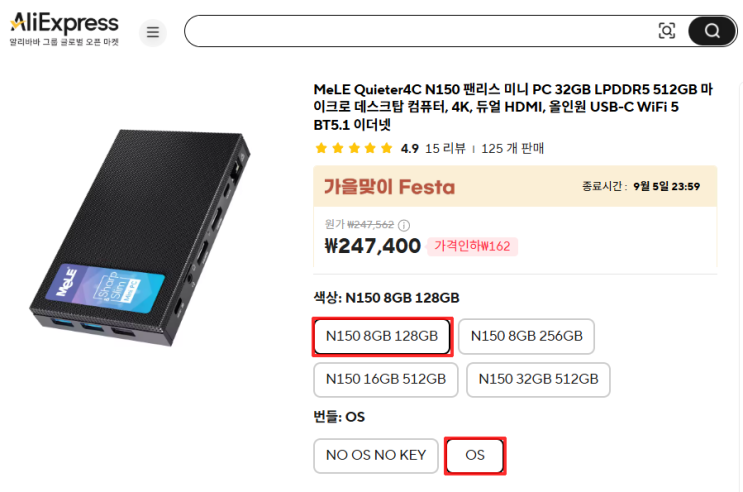Click the 4.9 rating score
Viewport: 743px width, 492px height.
click(x=409, y=148)
